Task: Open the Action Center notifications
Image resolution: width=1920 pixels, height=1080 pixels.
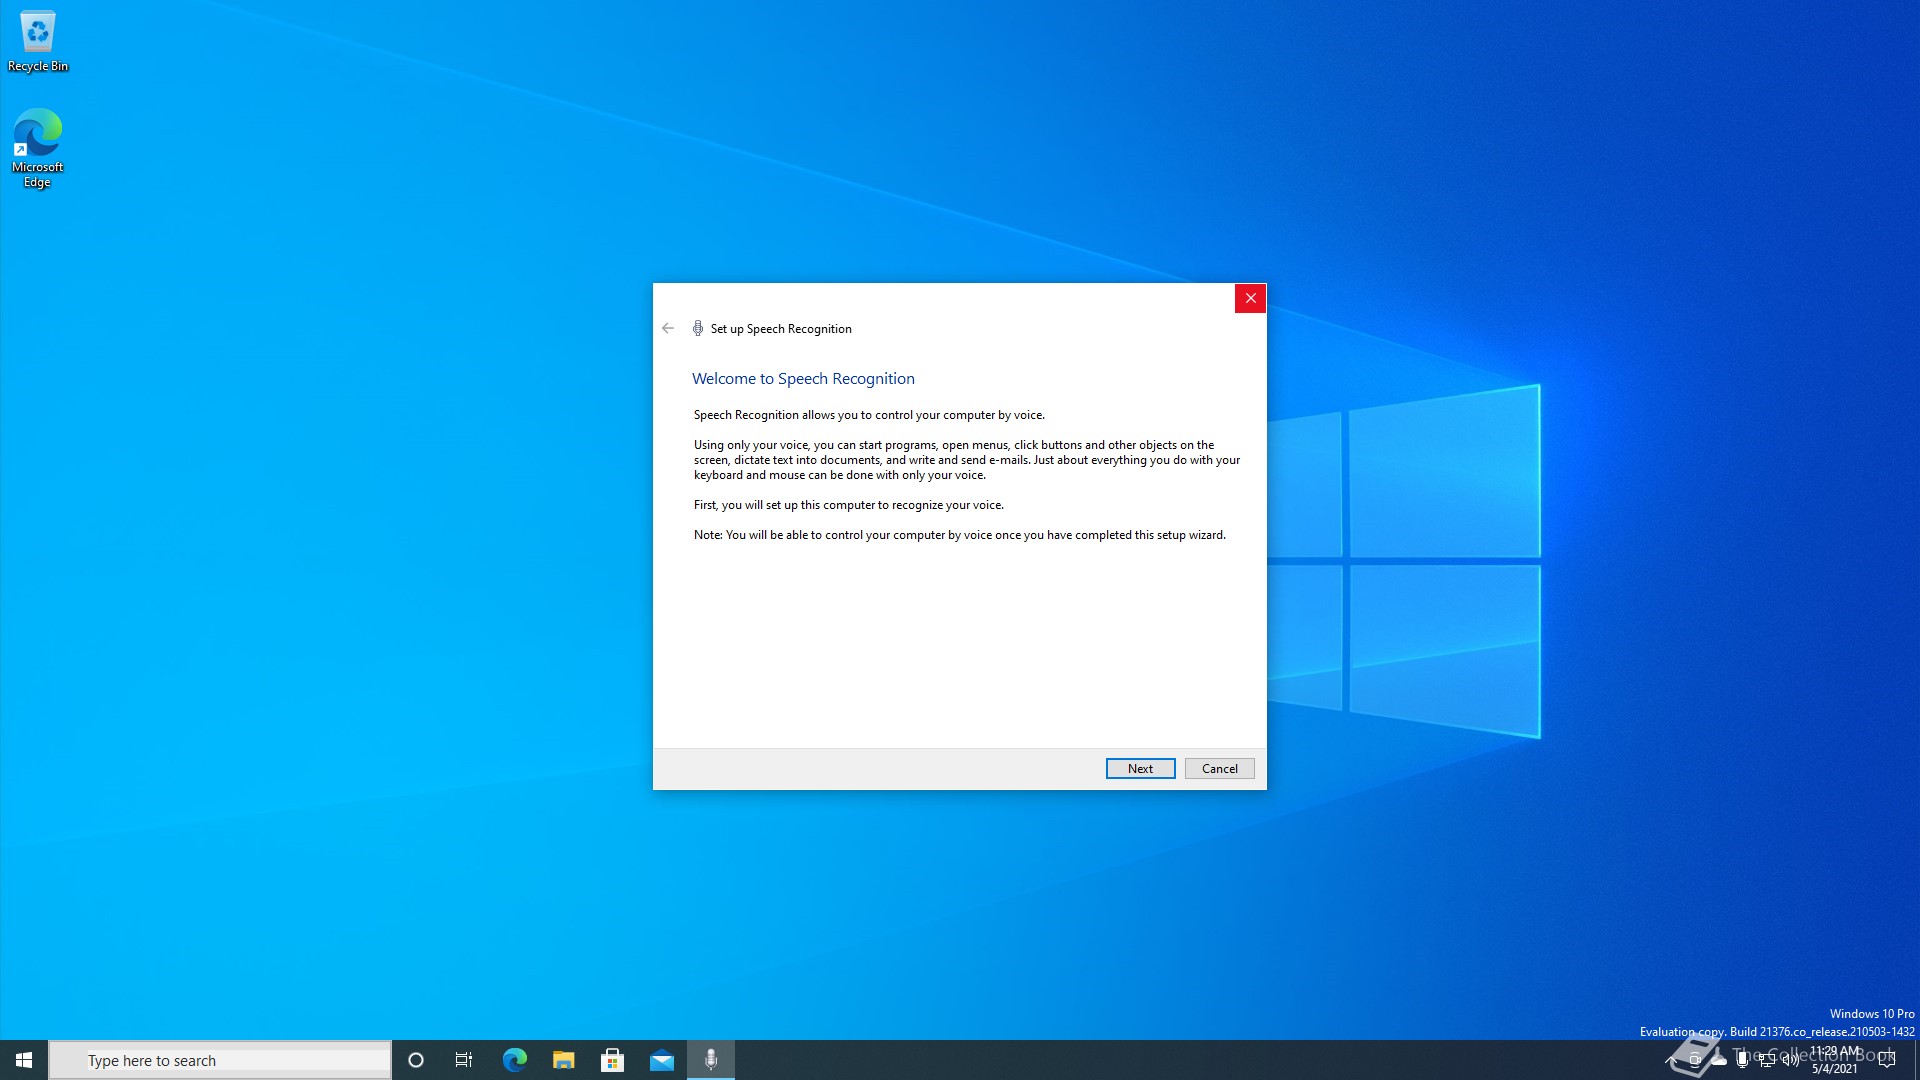Action: pyautogui.click(x=1887, y=1060)
